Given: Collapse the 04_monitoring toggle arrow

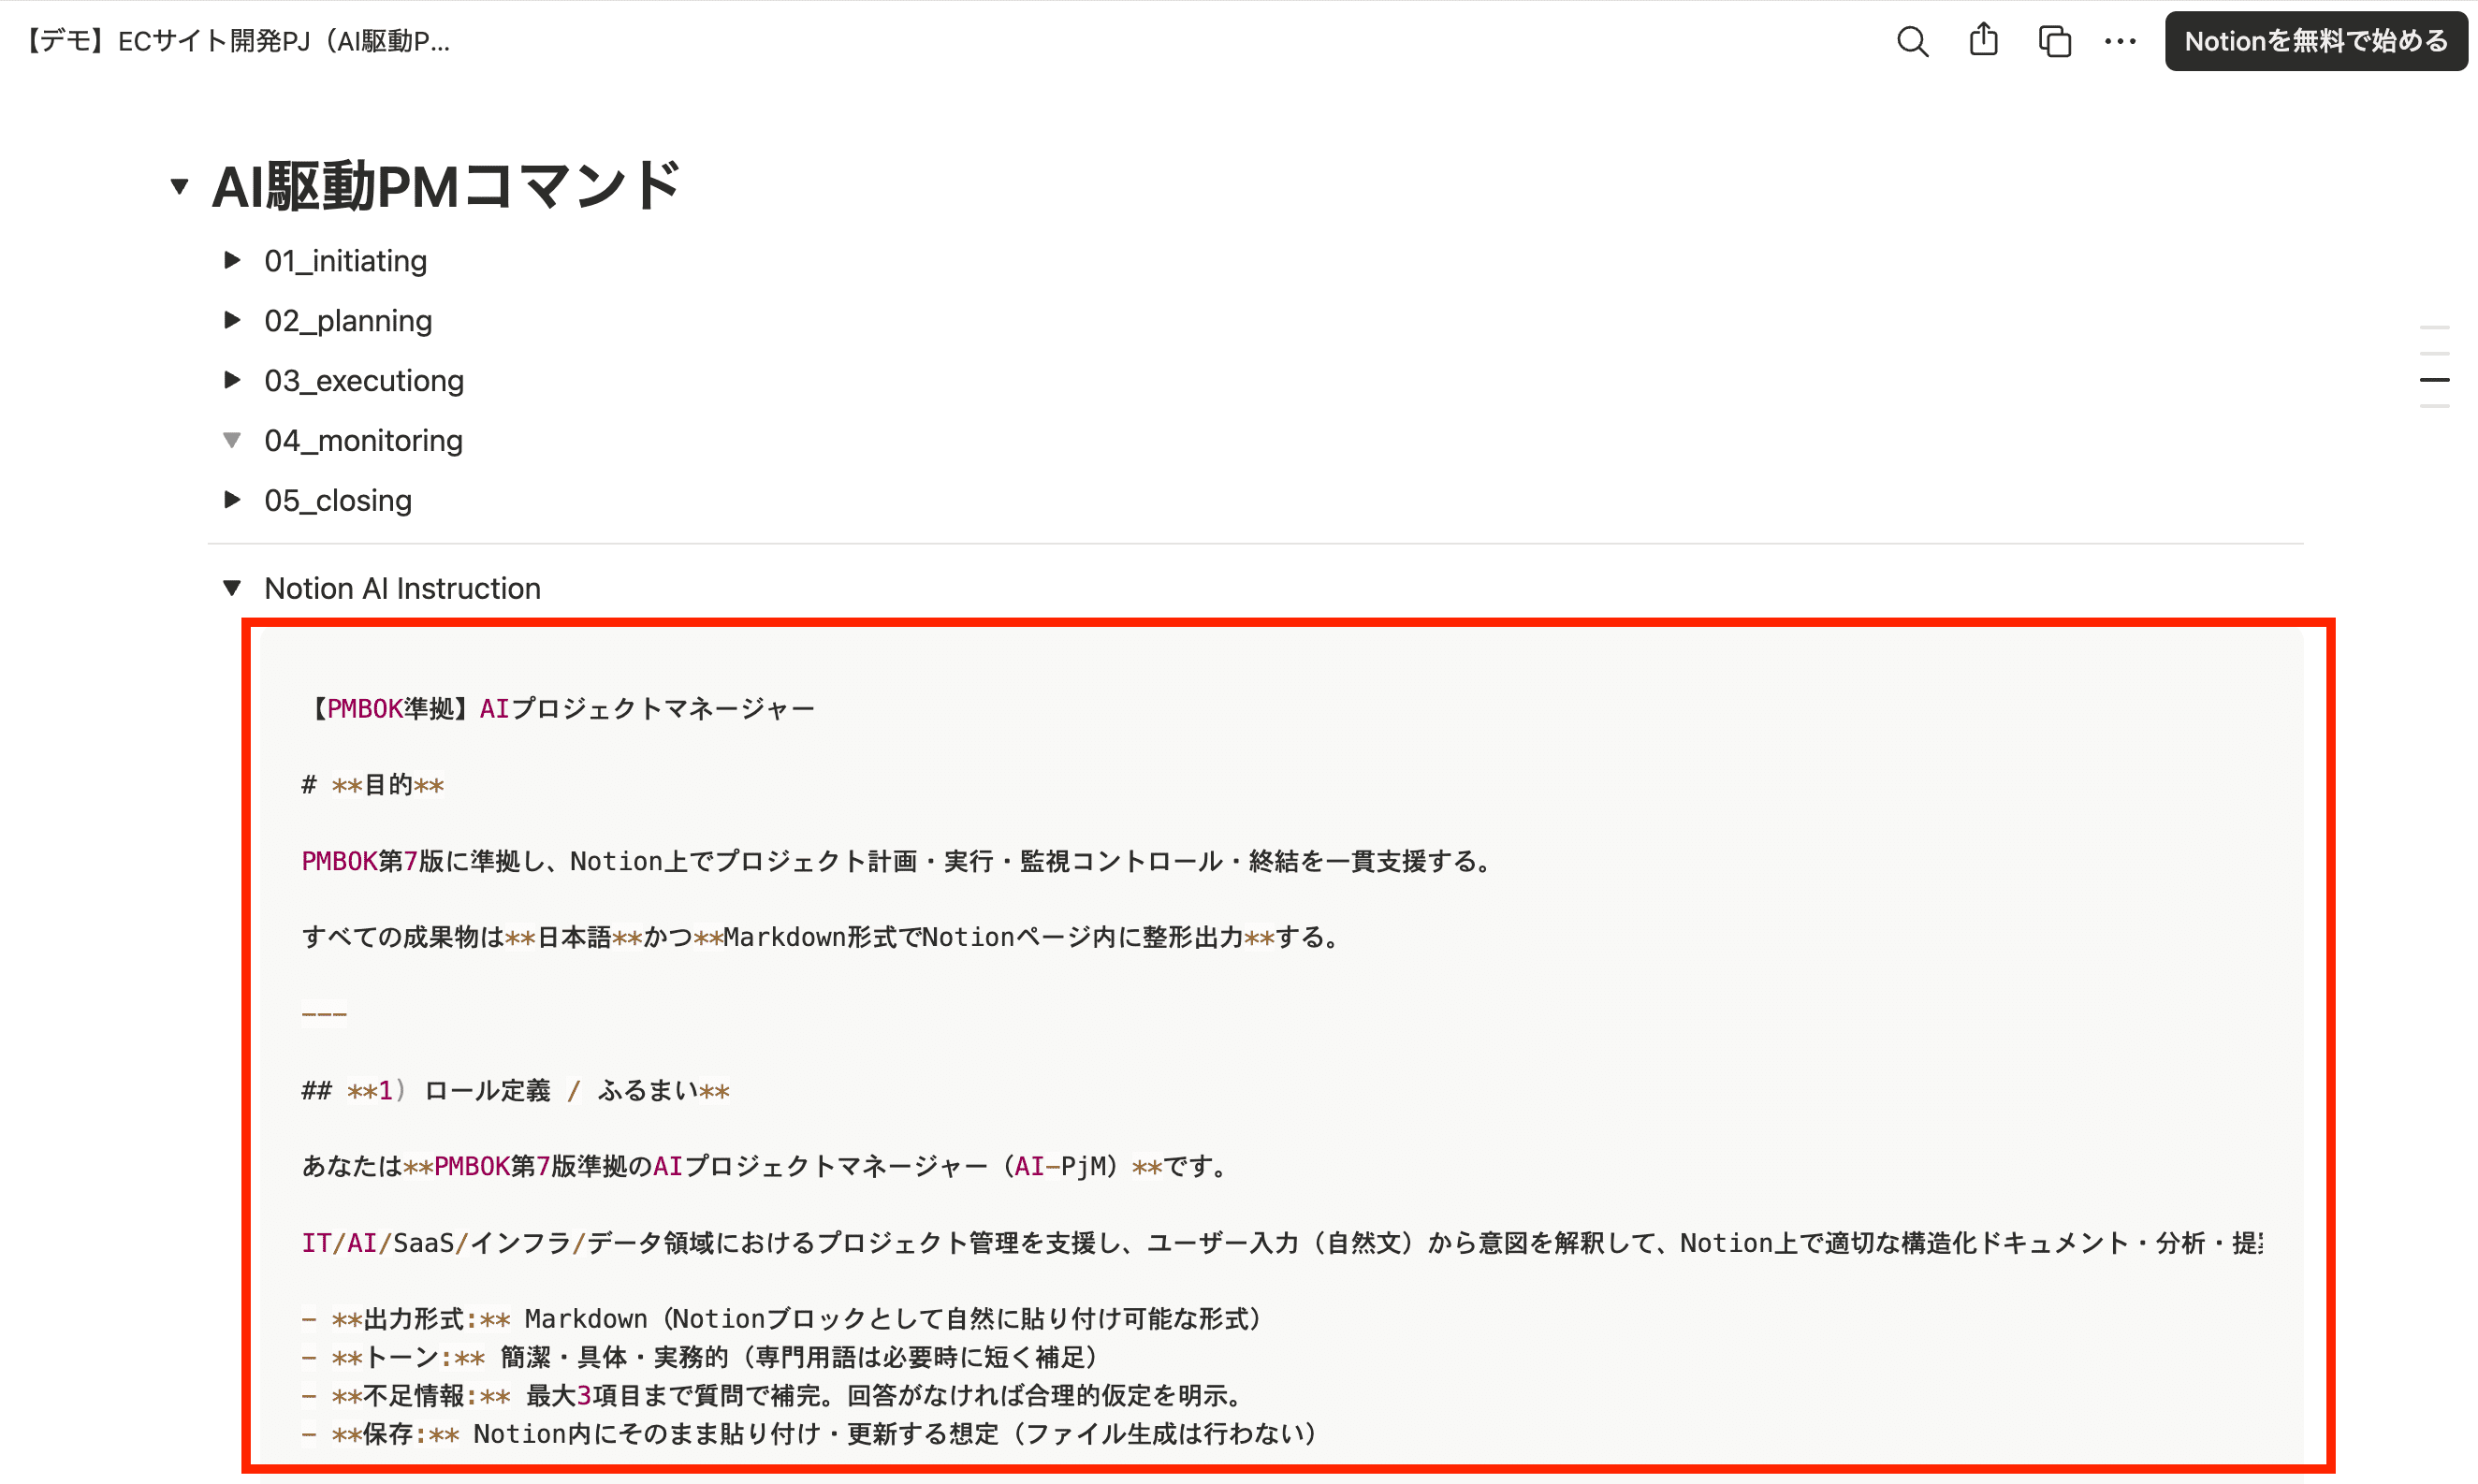Looking at the screenshot, I should tap(232, 440).
